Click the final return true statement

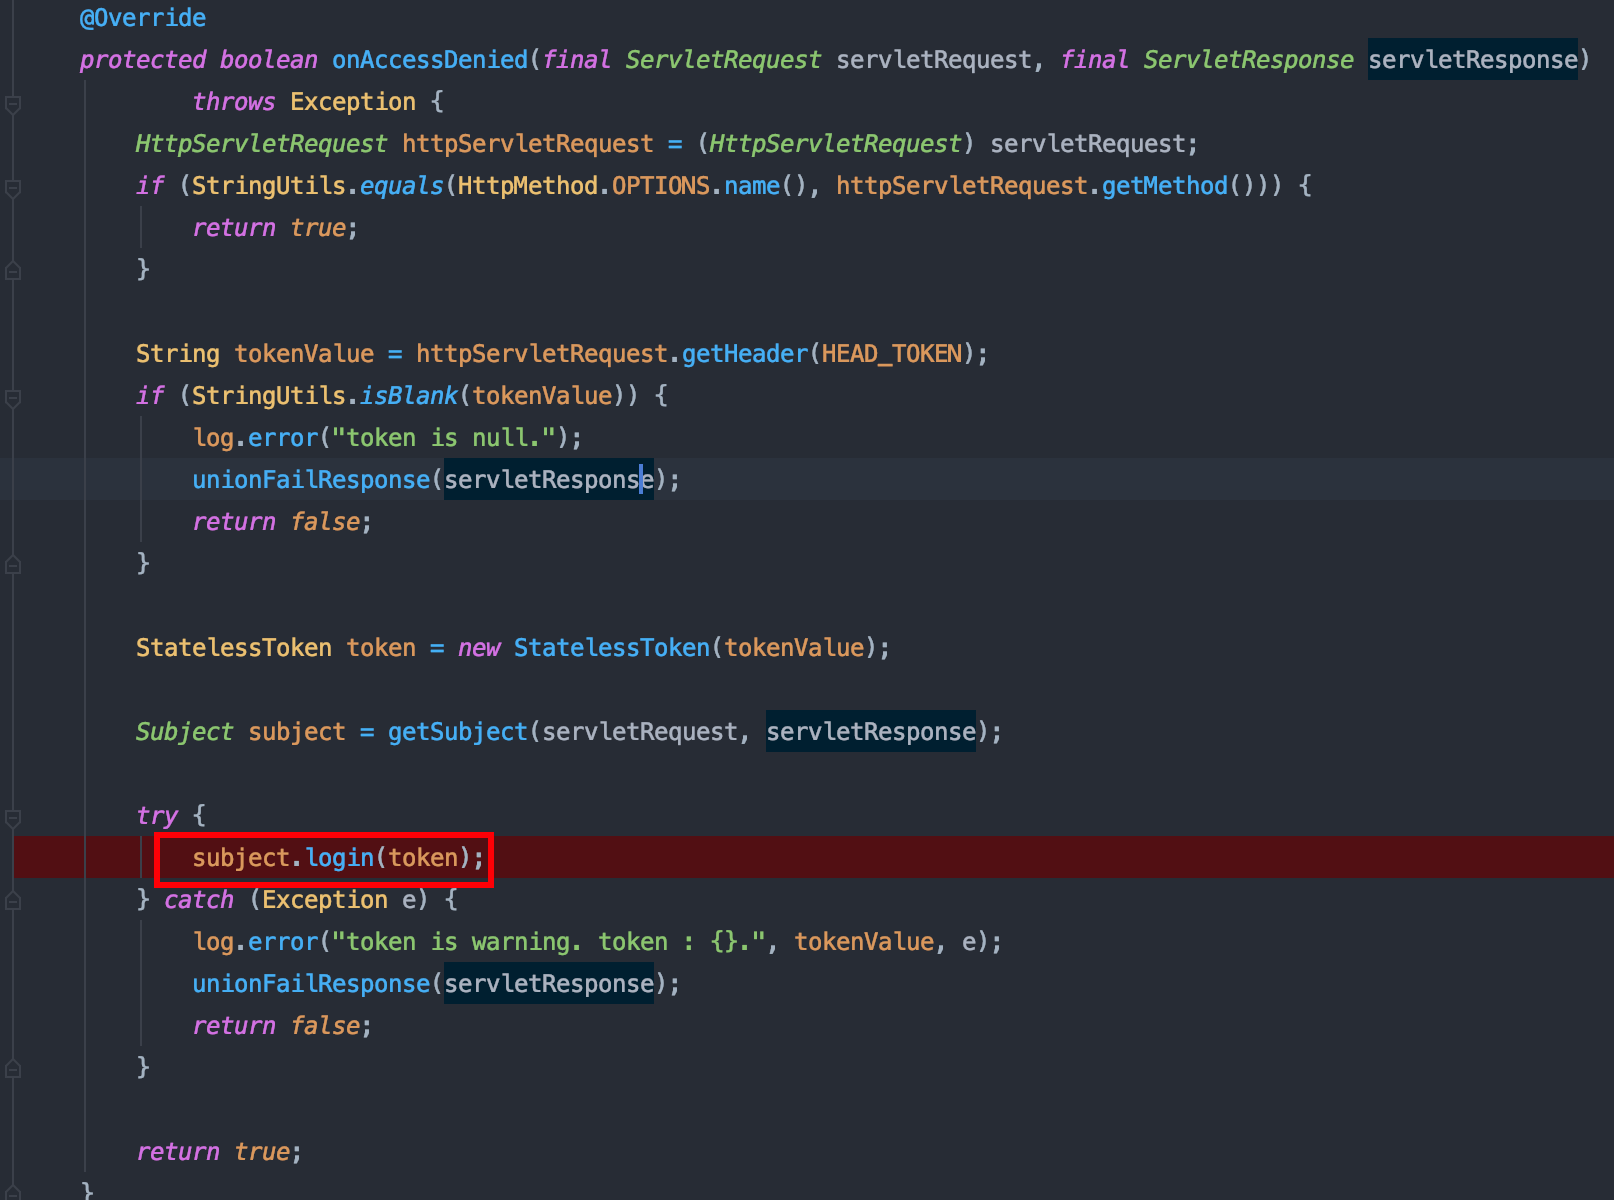[x=218, y=1152]
